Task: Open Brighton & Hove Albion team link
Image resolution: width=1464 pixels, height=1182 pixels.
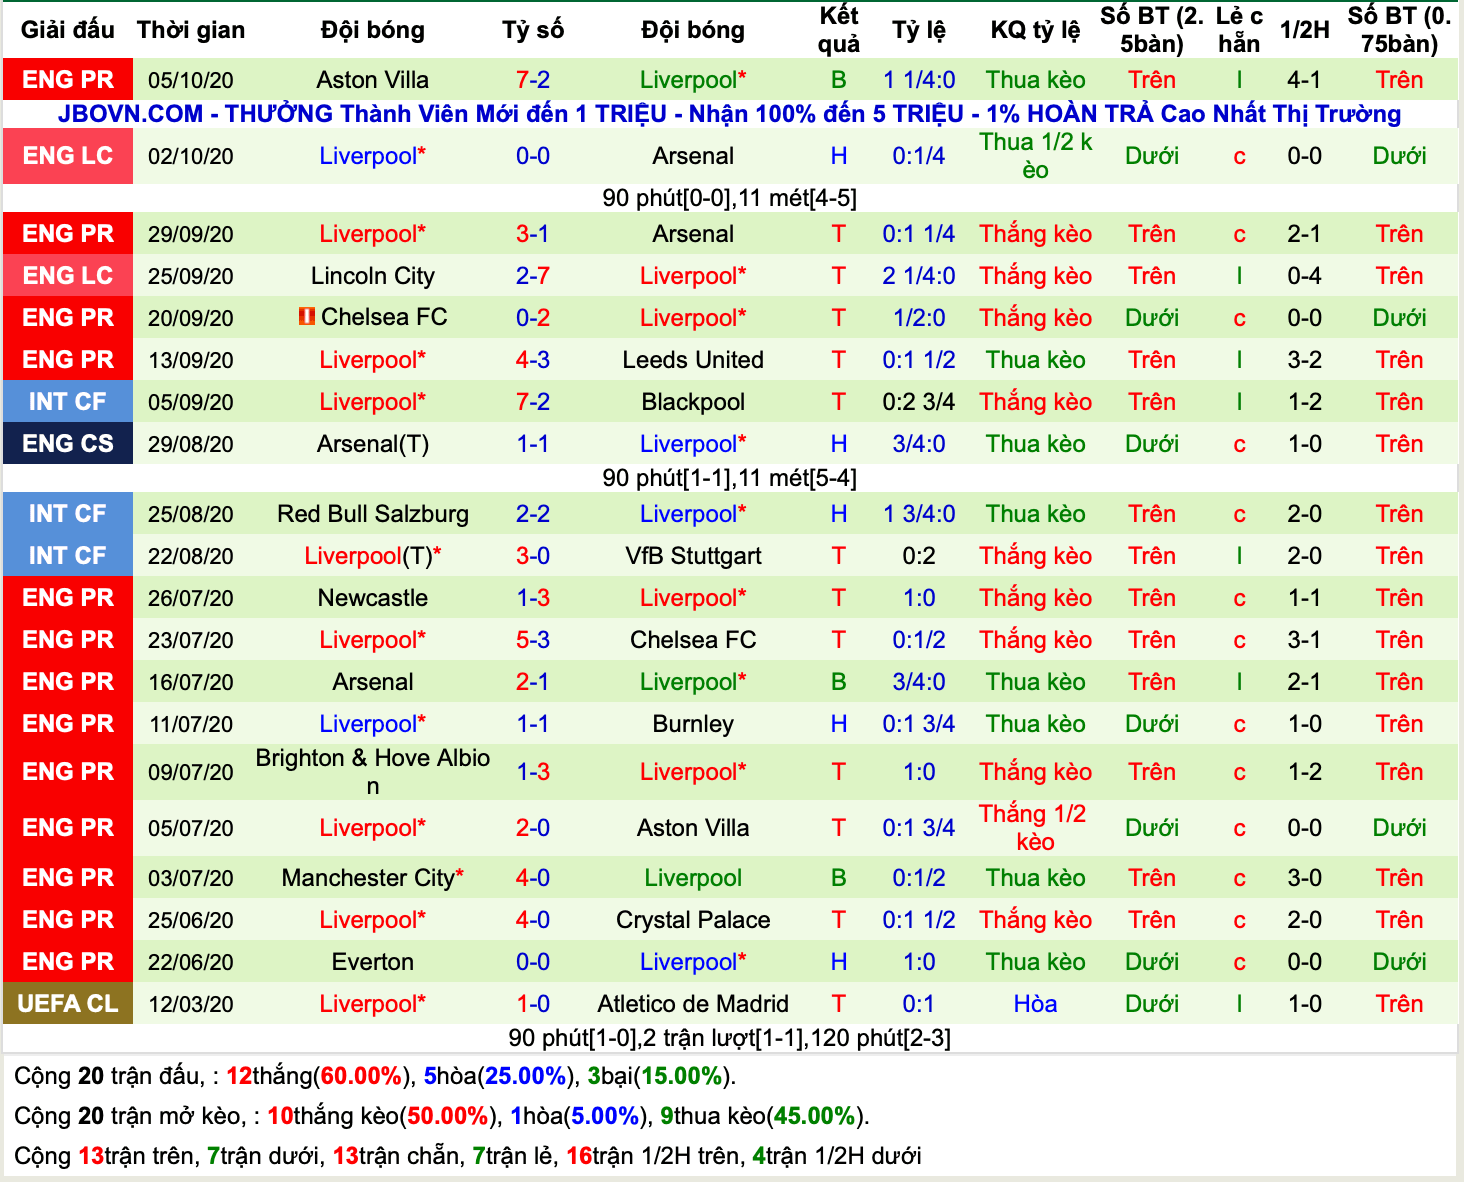Action: pyautogui.click(x=373, y=772)
